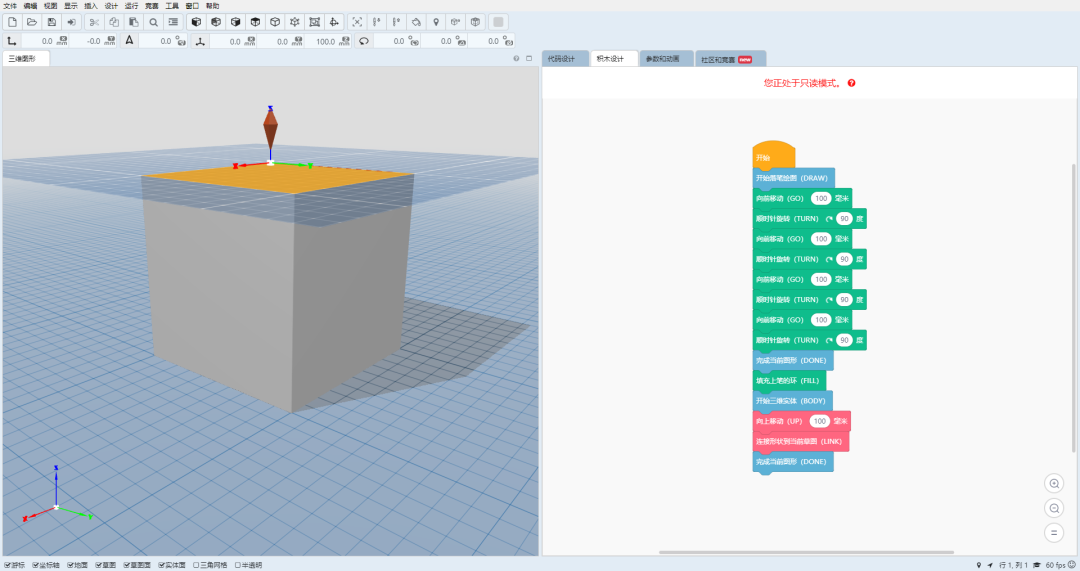Viewport: 1080px width, 571px height.
Task: Click the zoom-out button in blocks workspace
Action: click(x=1054, y=508)
